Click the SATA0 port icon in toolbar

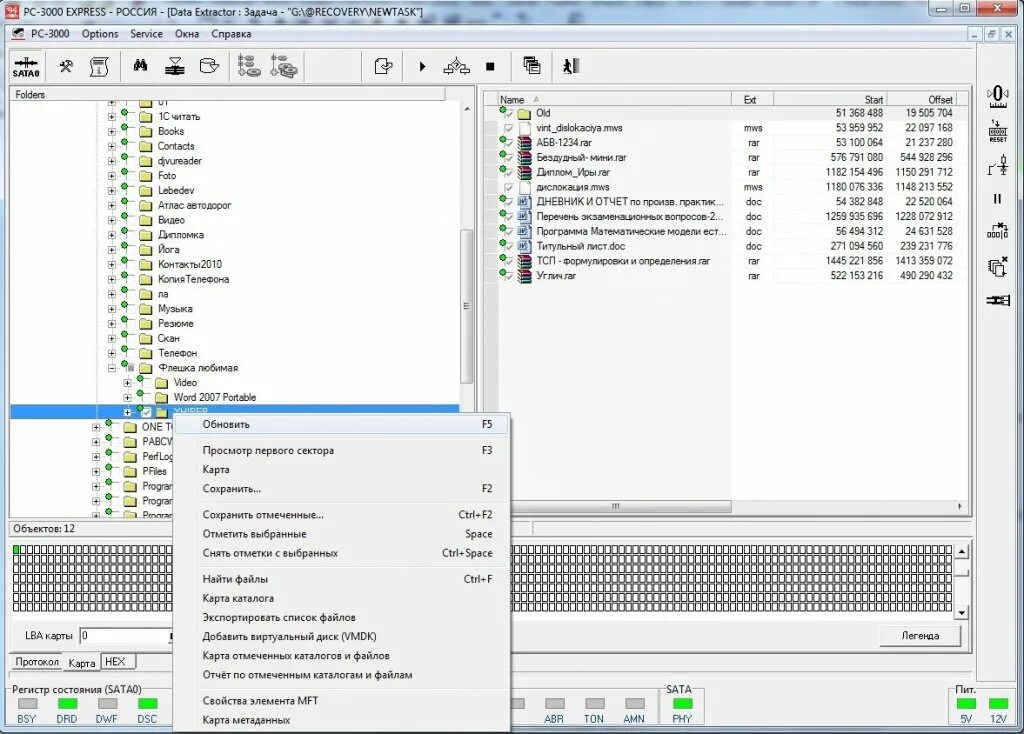26,67
